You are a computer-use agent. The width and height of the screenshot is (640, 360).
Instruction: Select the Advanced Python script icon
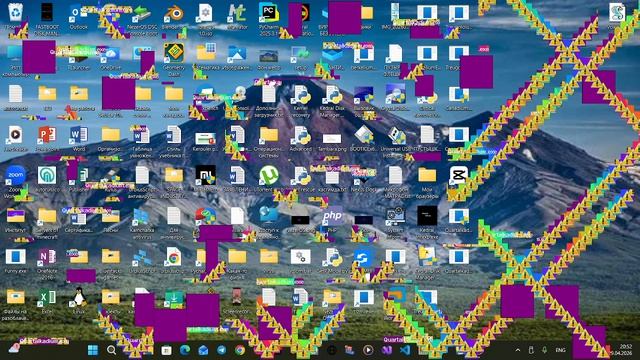point(300,135)
